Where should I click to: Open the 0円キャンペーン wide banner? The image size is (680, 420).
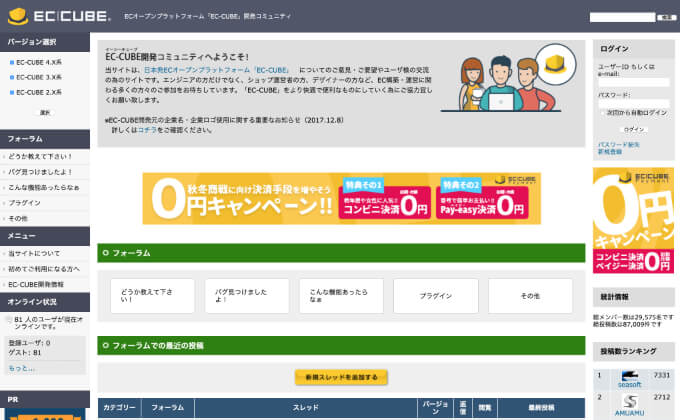pos(342,198)
